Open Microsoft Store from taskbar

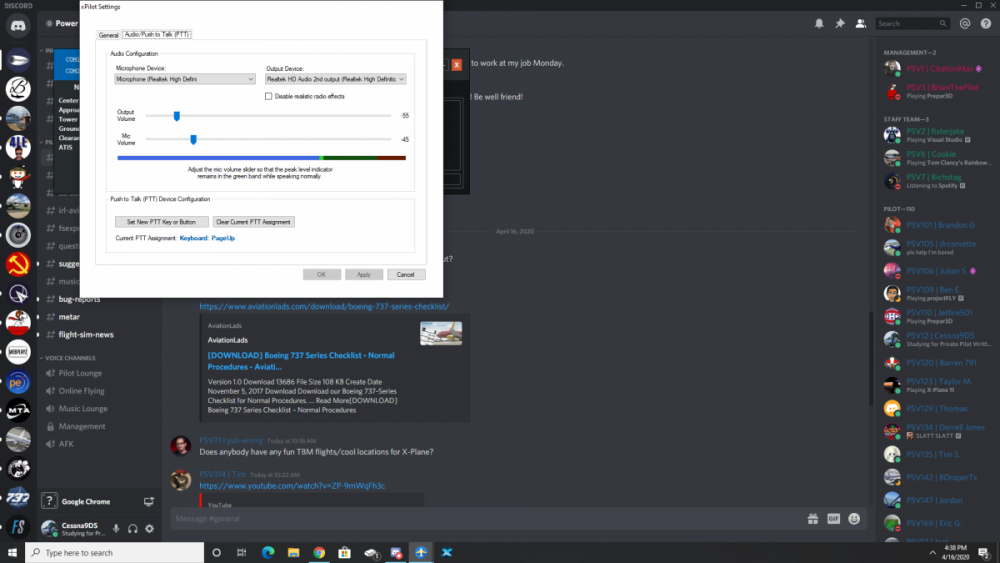pos(344,553)
